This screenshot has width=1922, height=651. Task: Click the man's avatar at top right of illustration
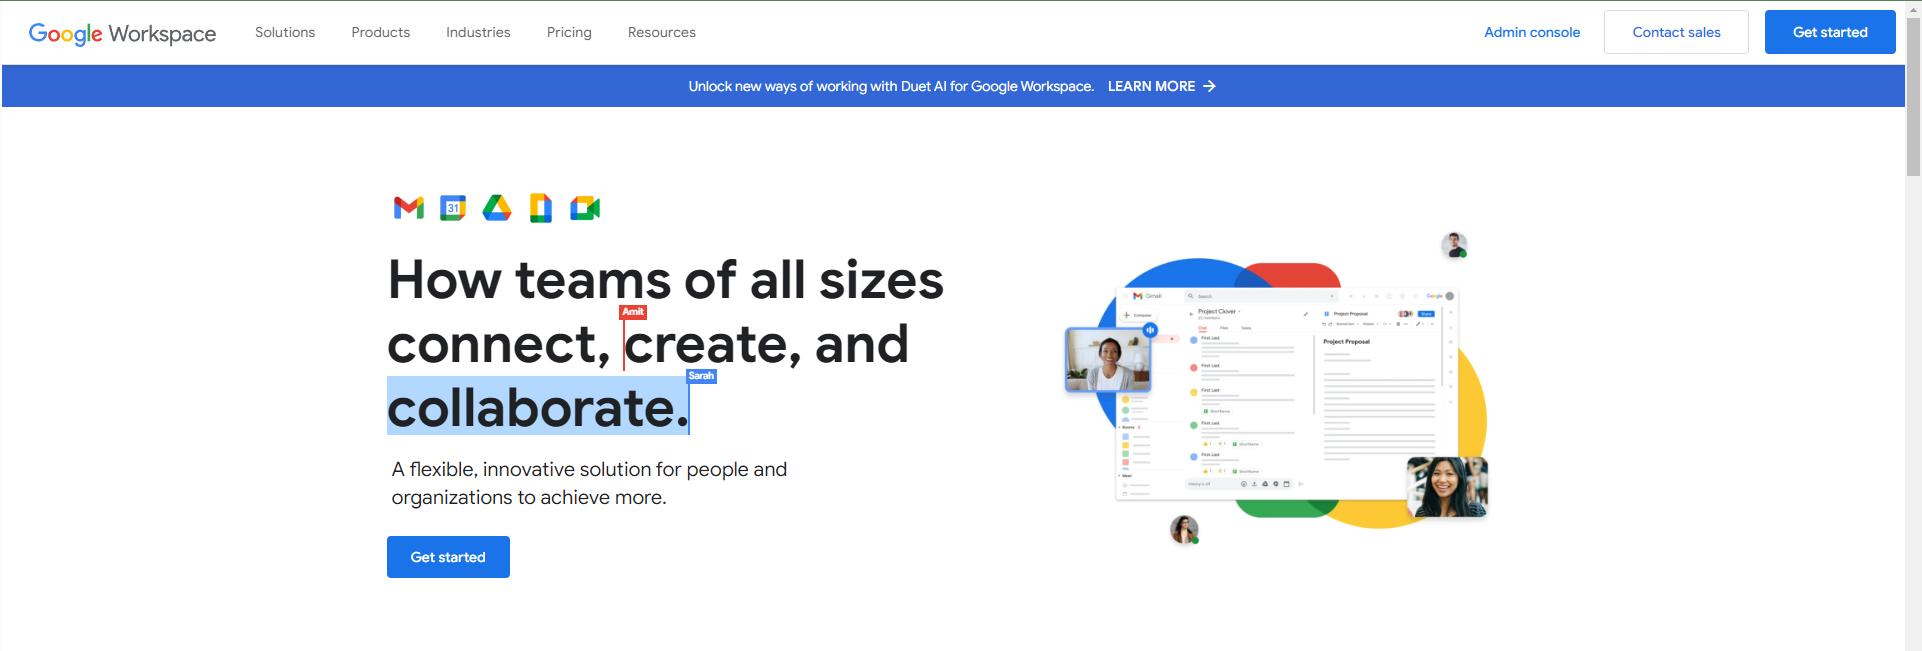[1454, 245]
